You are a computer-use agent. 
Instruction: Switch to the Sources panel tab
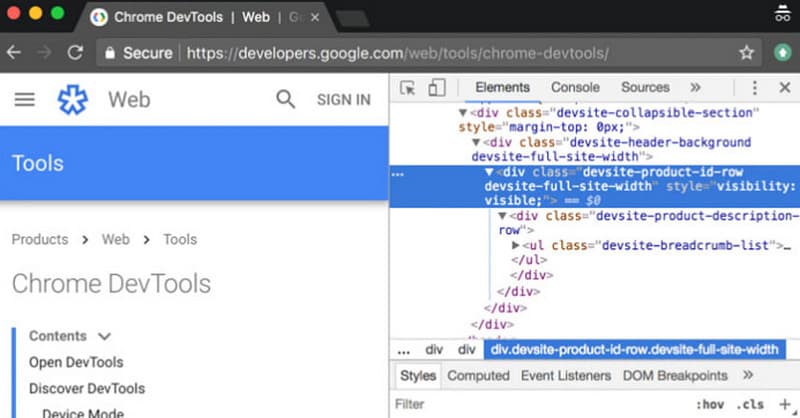point(645,87)
